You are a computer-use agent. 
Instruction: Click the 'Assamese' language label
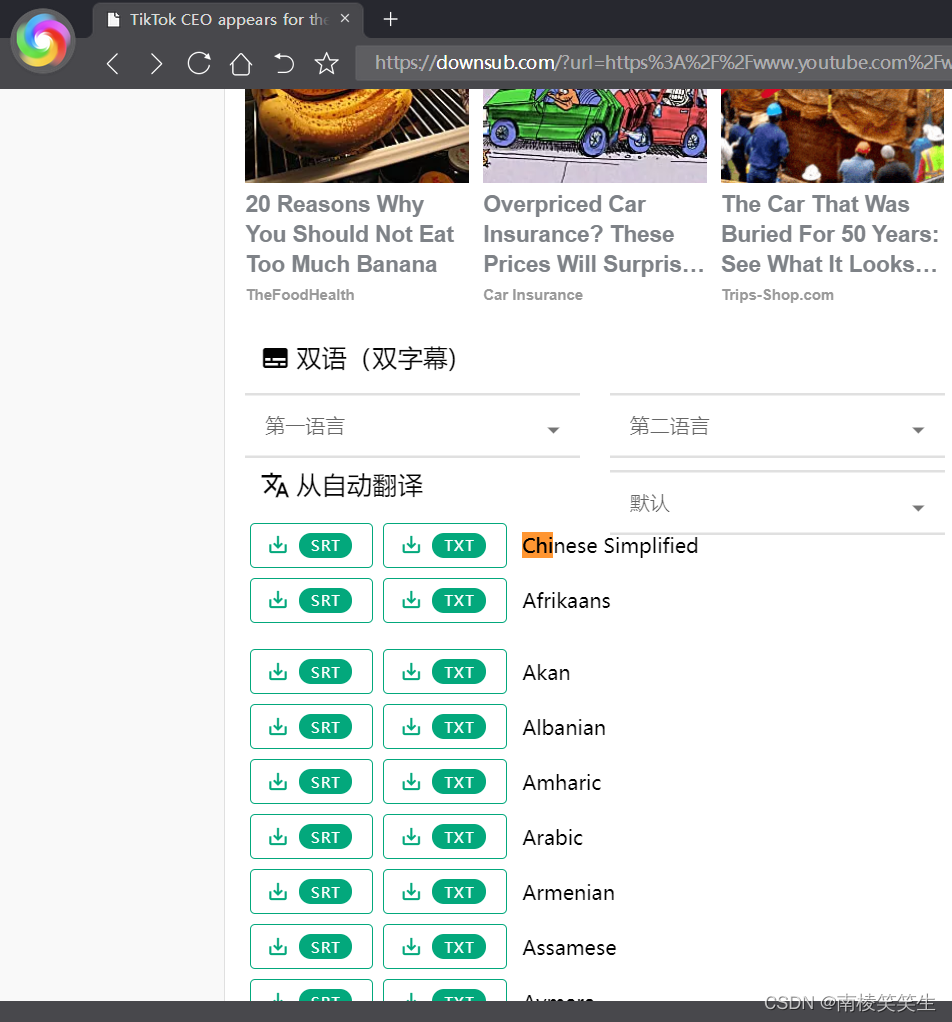569,948
